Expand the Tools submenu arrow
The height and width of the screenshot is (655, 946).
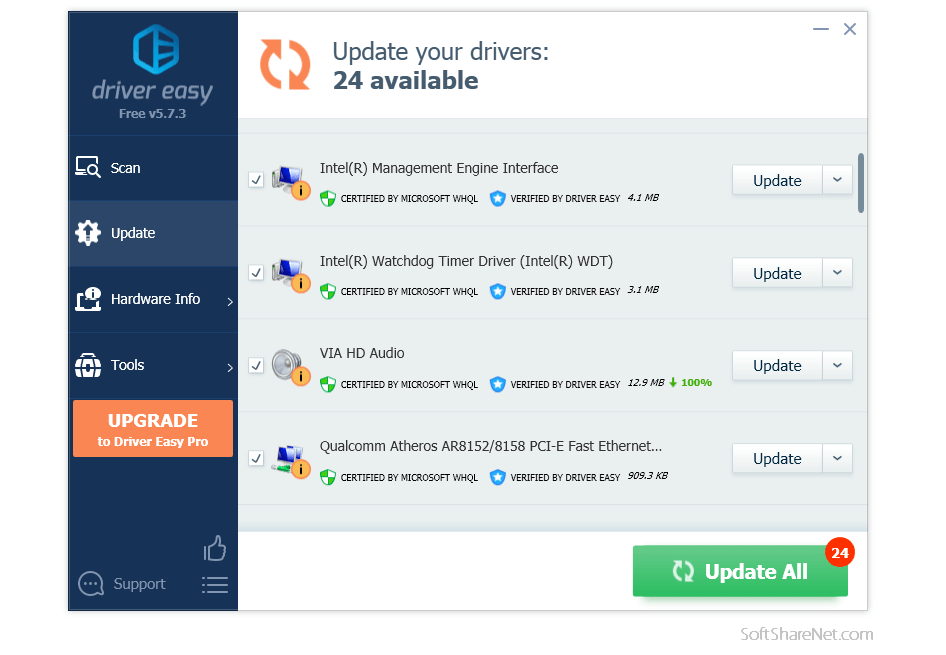(x=230, y=367)
